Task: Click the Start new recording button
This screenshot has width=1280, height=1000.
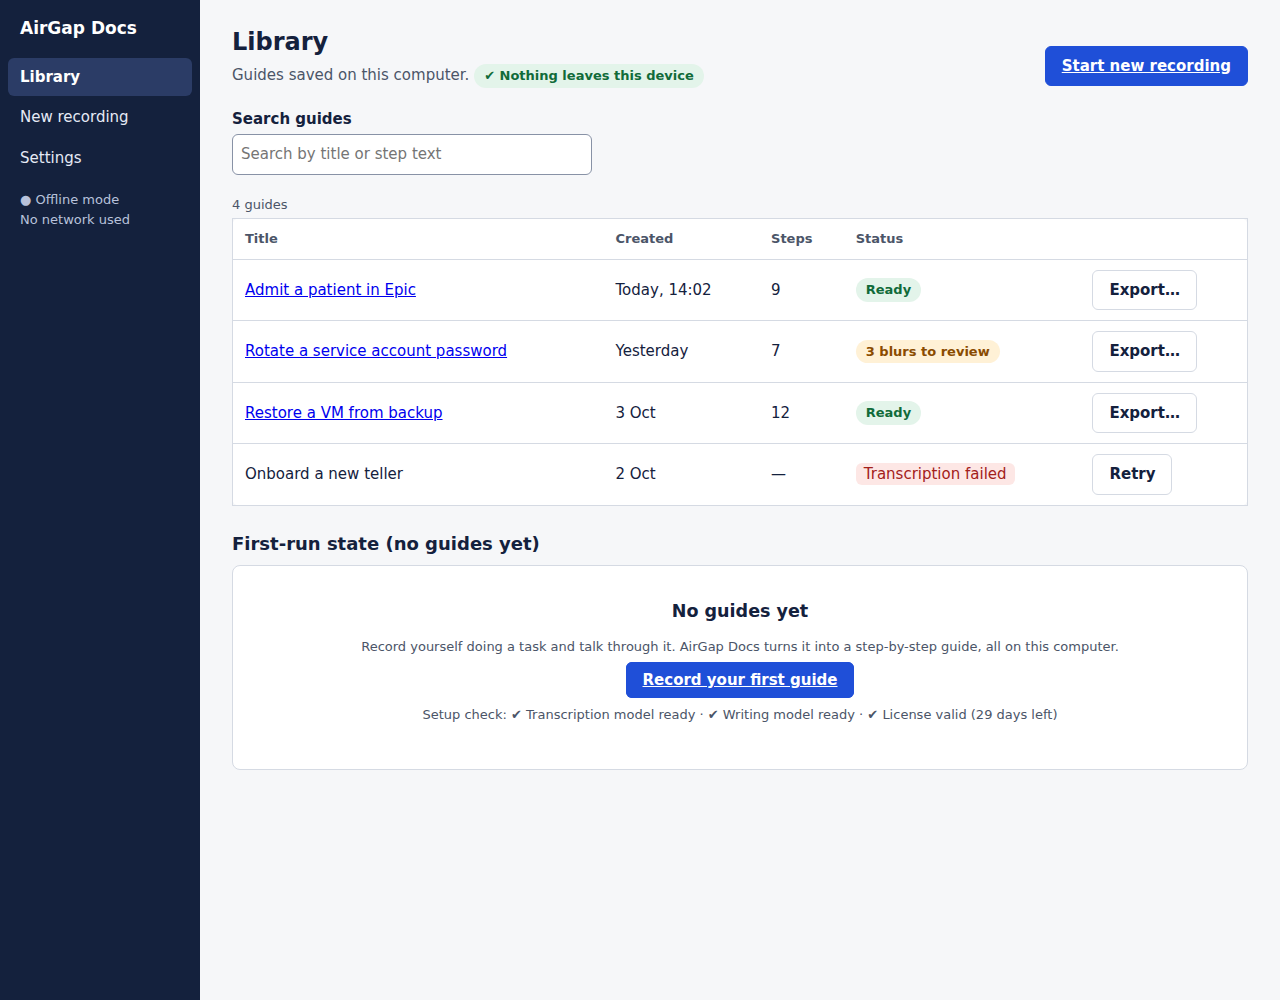Action: pyautogui.click(x=1146, y=66)
